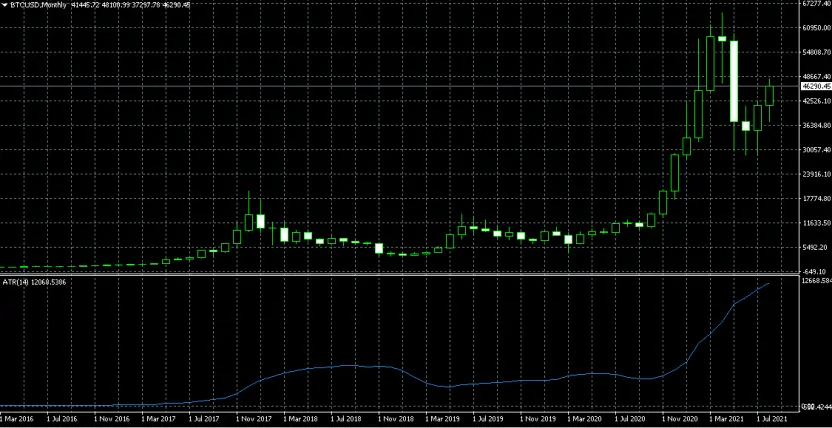The image size is (832, 428).
Task: Click the 1 Nov 2017 date label
Action: click(253, 418)
